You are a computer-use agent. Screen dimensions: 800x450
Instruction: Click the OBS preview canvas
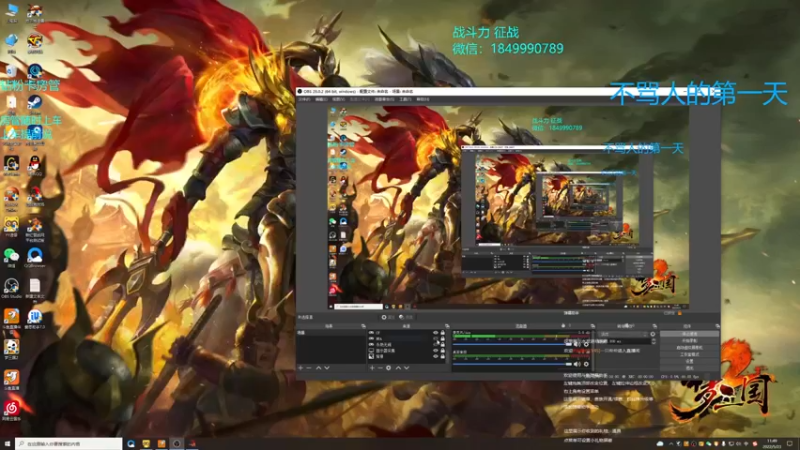coord(508,207)
